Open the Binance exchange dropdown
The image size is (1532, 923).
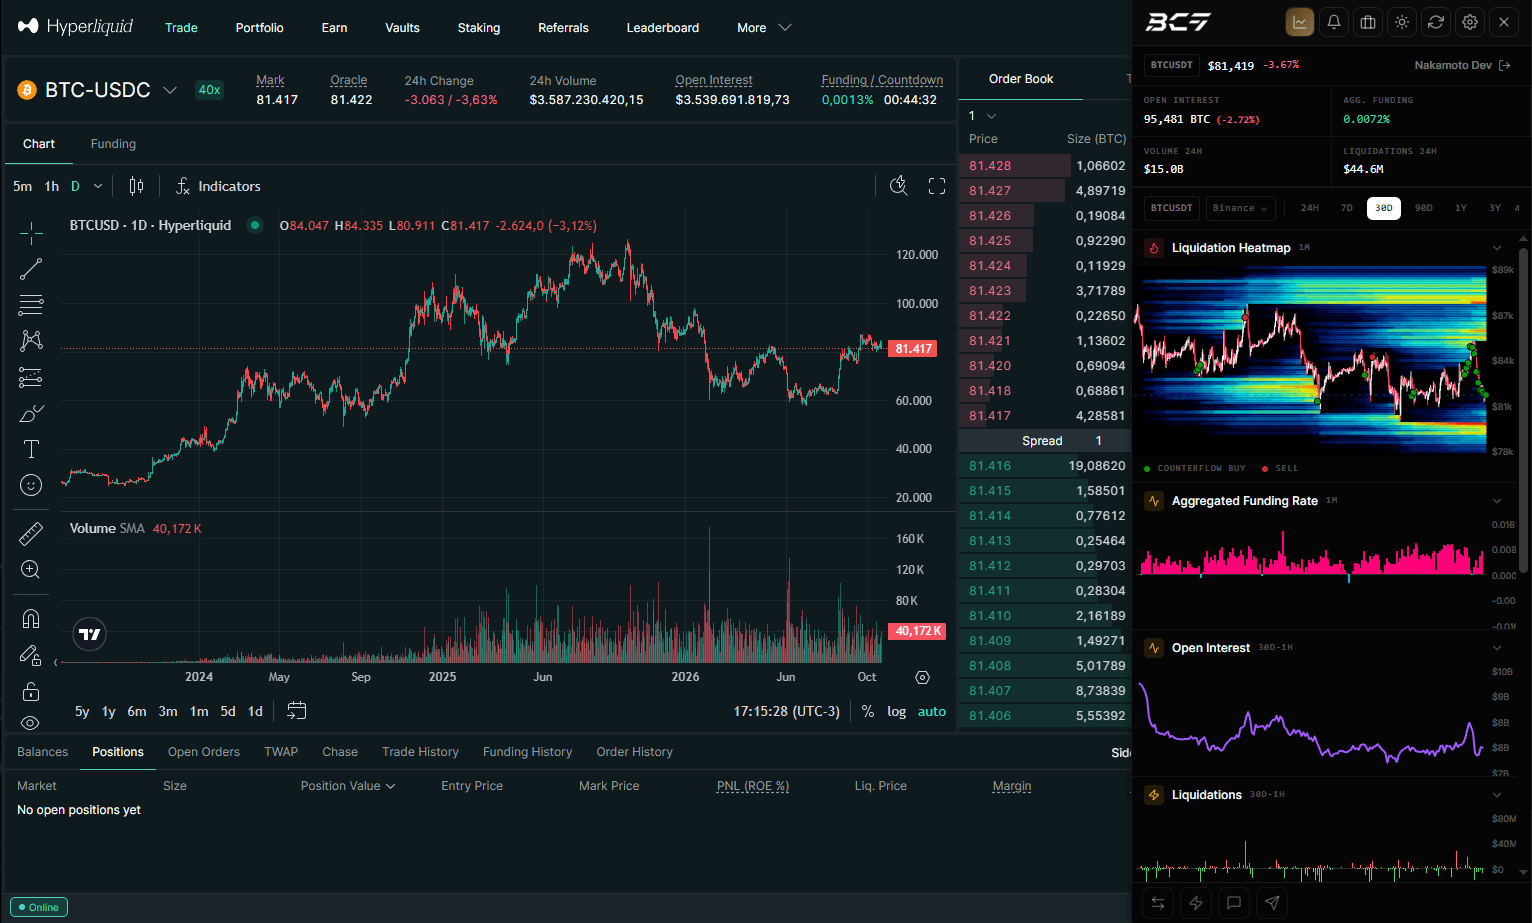[1240, 208]
